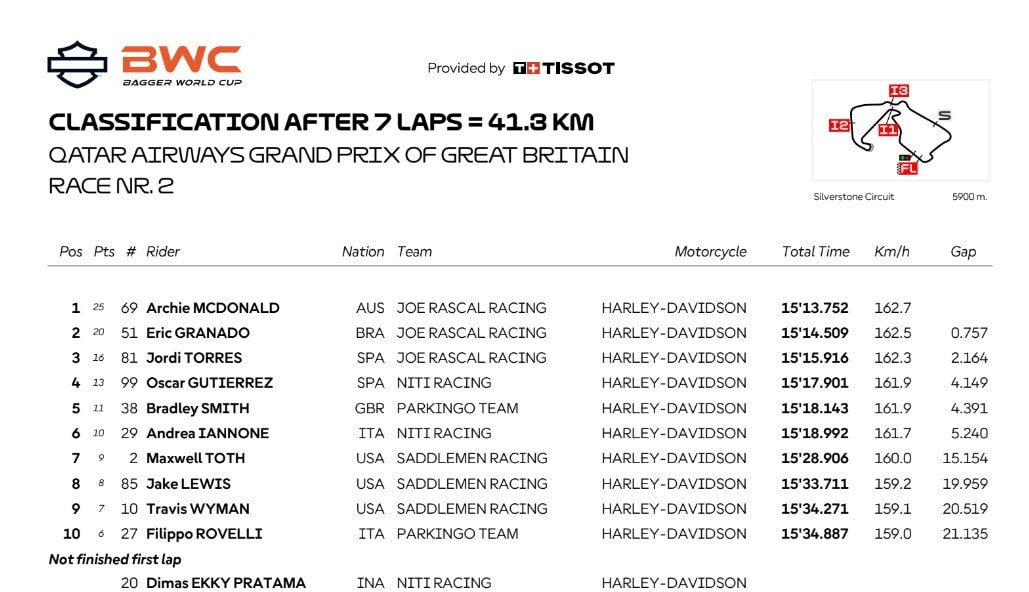Click the Km/h column header
The width and height of the screenshot is (1029, 592).
tap(892, 251)
